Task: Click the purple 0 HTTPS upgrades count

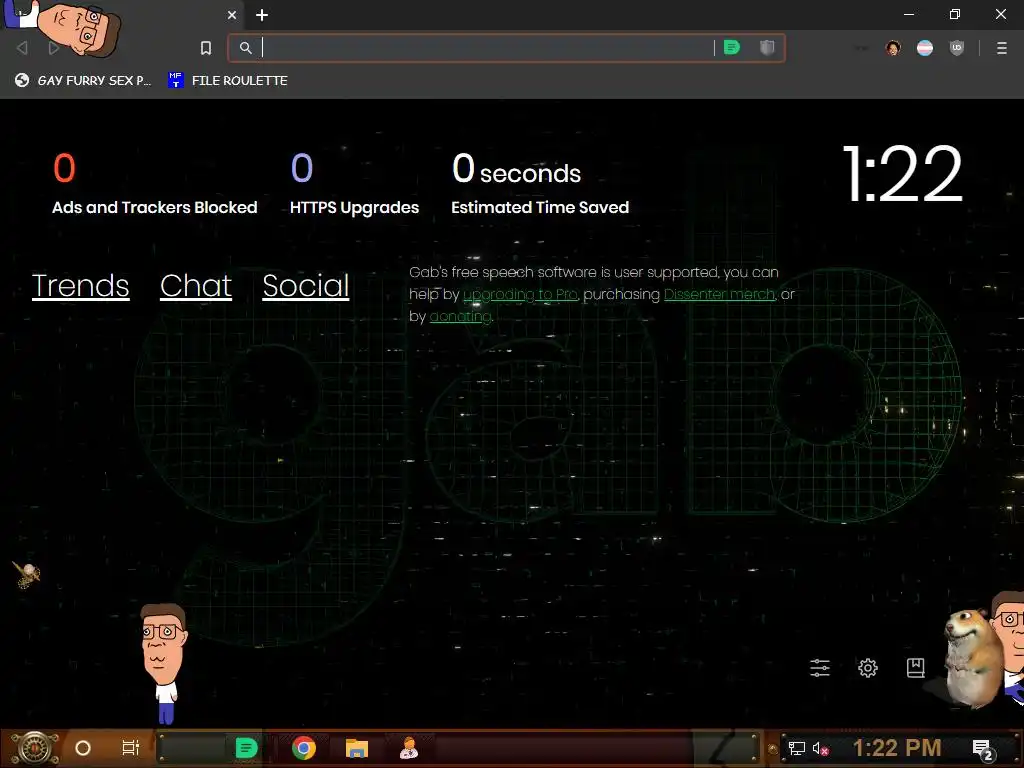Action: point(302,168)
